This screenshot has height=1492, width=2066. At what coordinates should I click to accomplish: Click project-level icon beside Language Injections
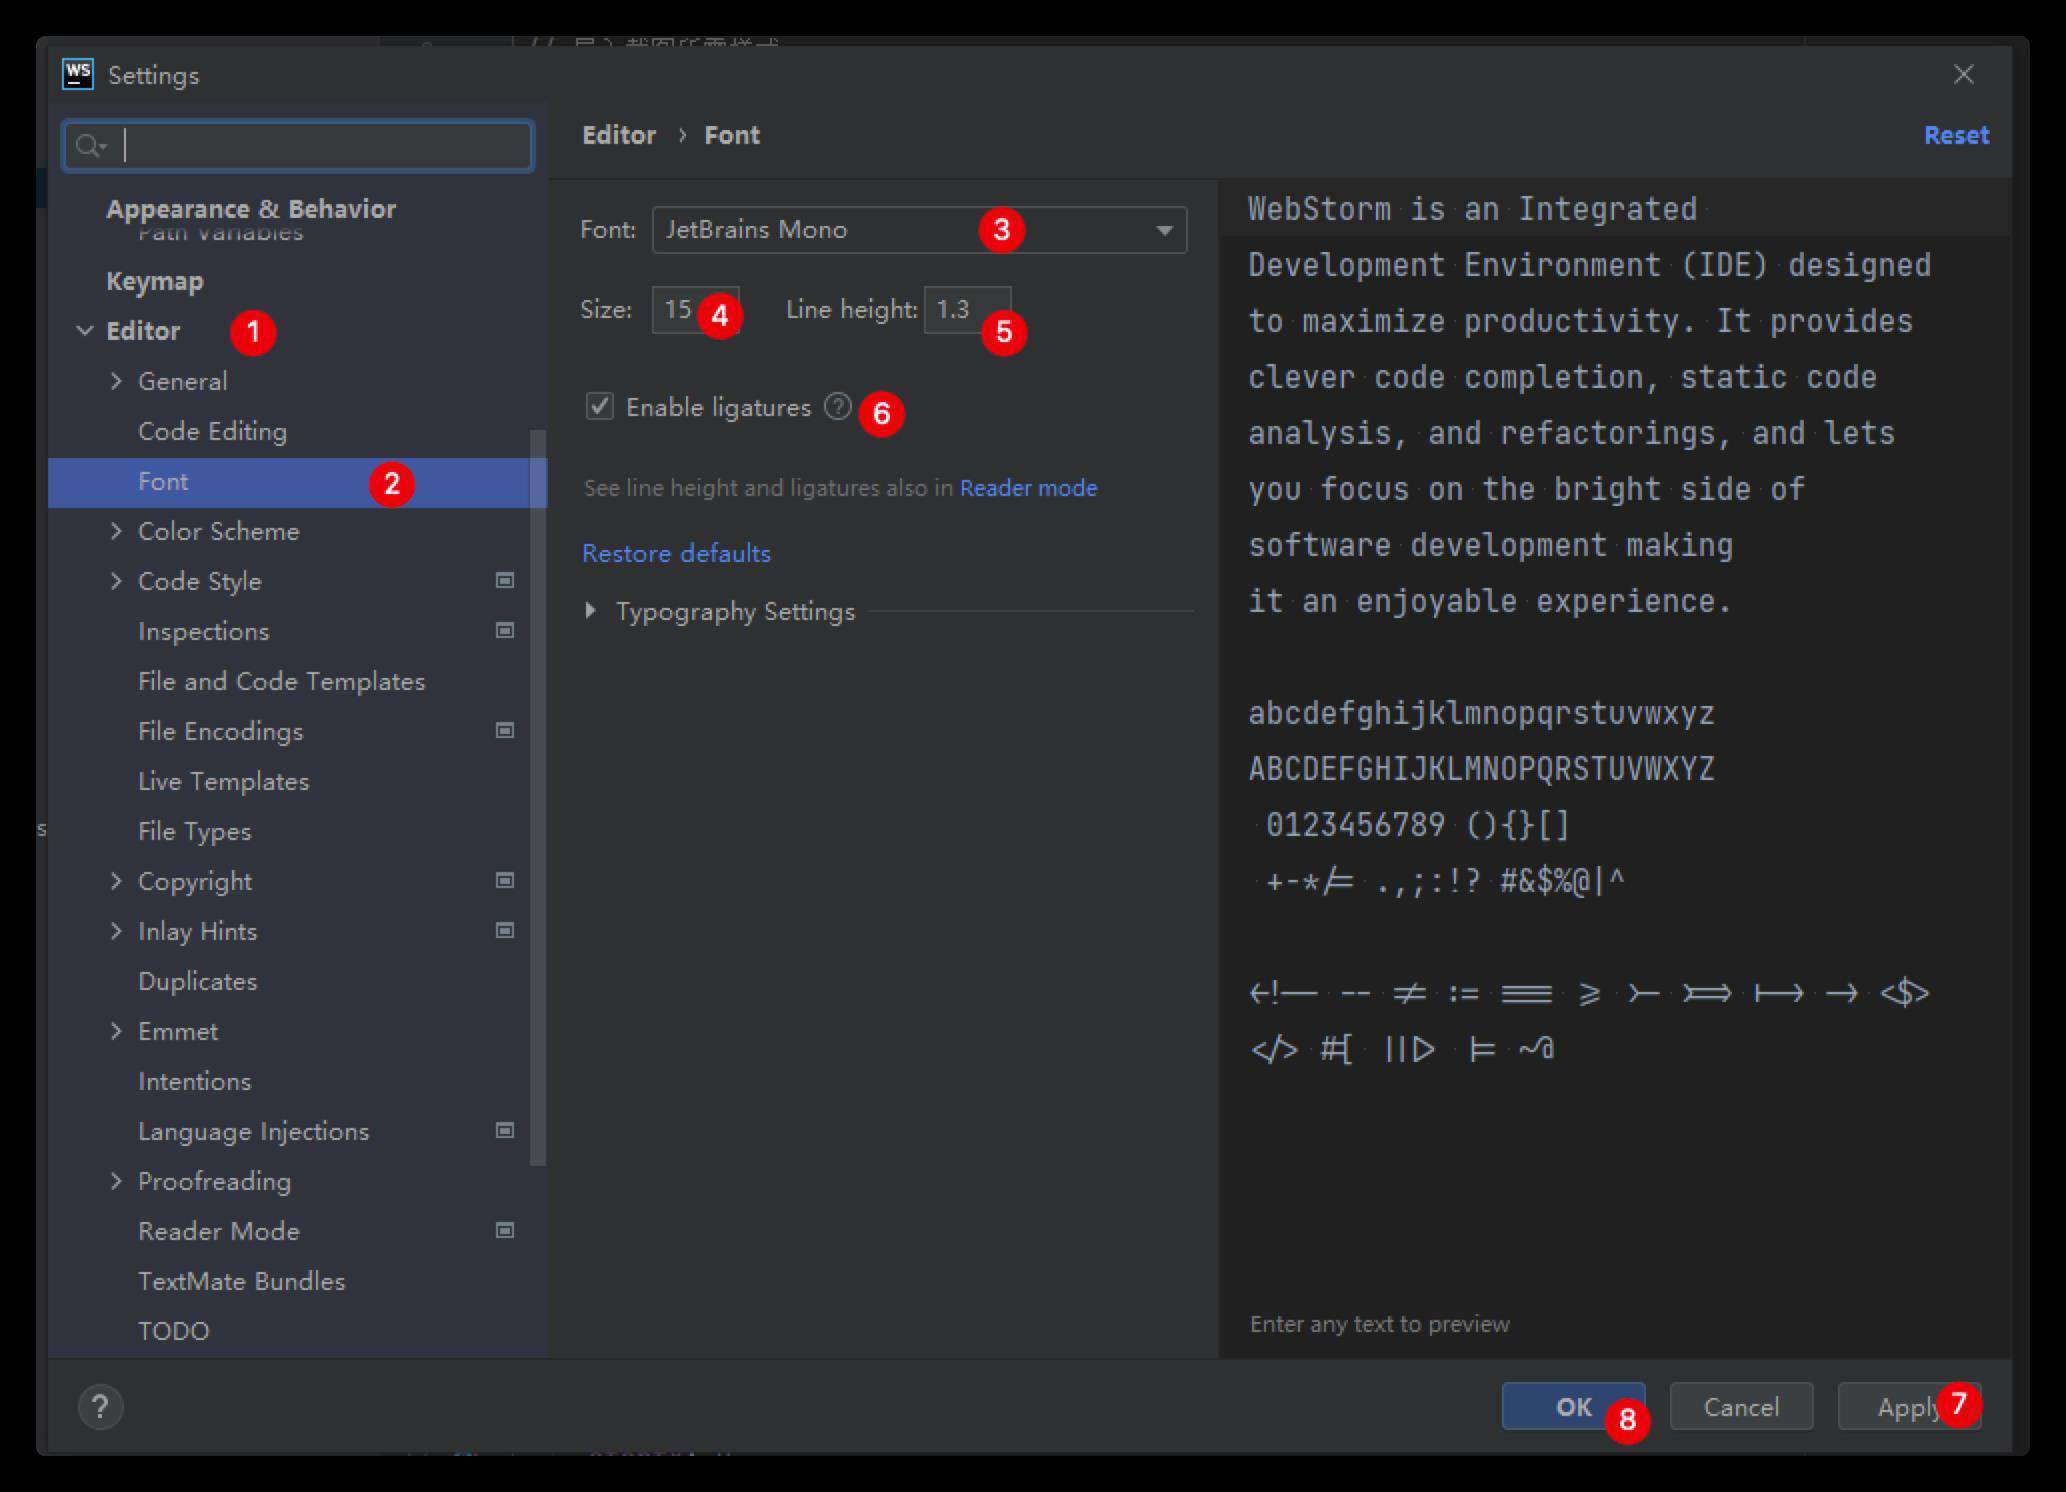click(x=505, y=1130)
